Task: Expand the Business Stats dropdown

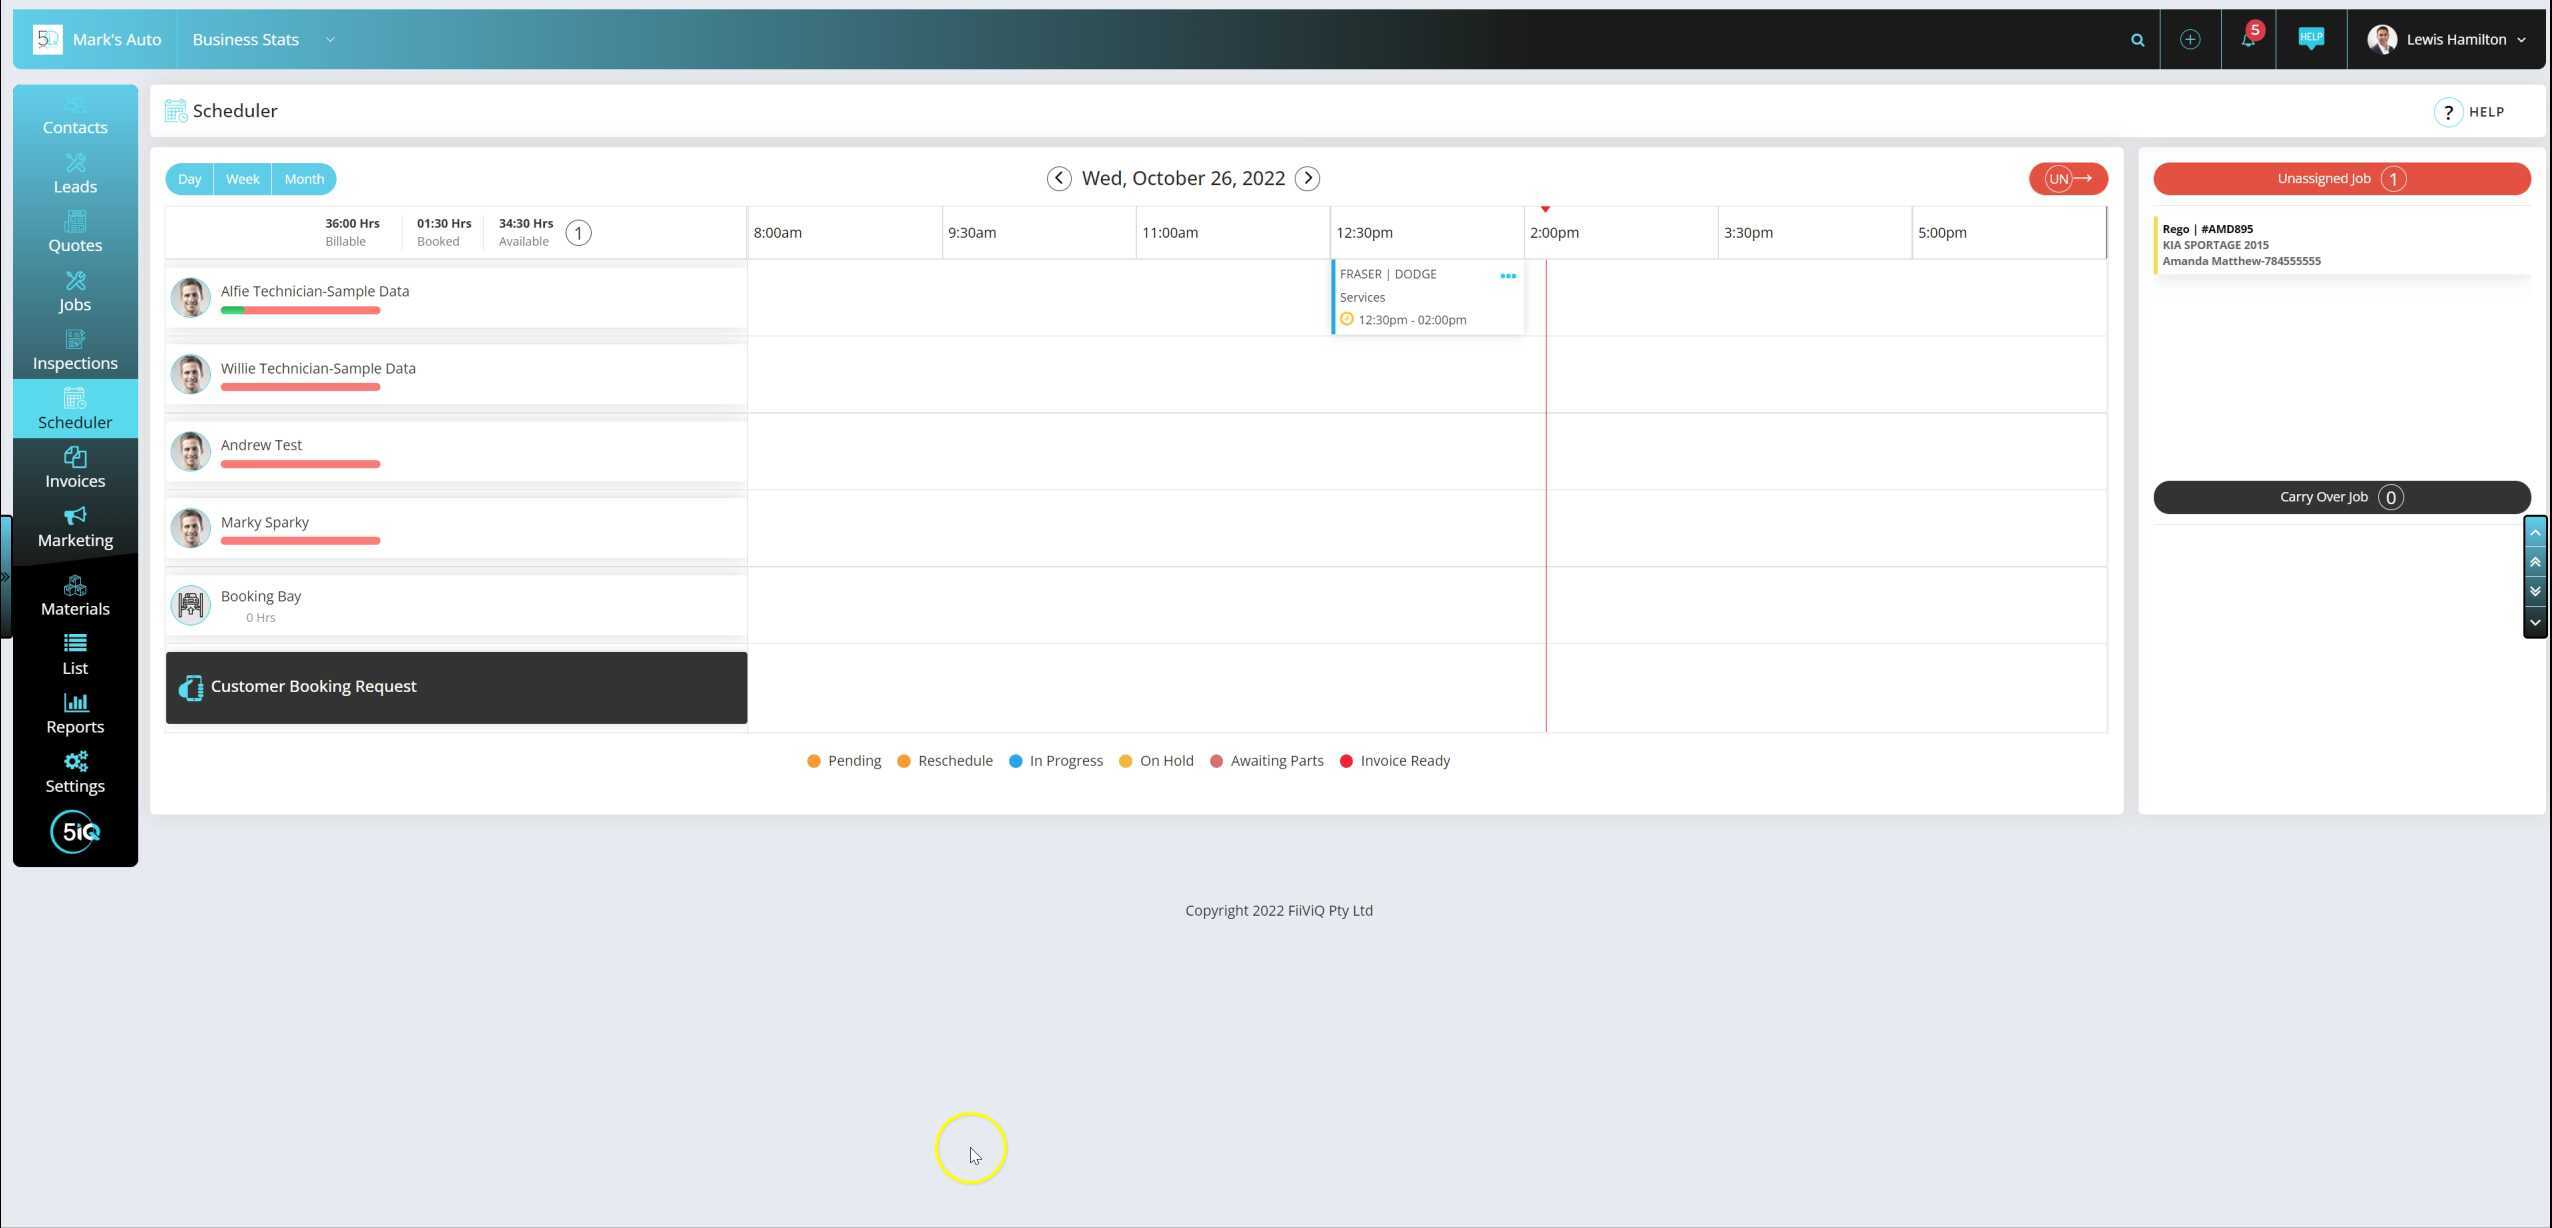Action: tap(330, 39)
